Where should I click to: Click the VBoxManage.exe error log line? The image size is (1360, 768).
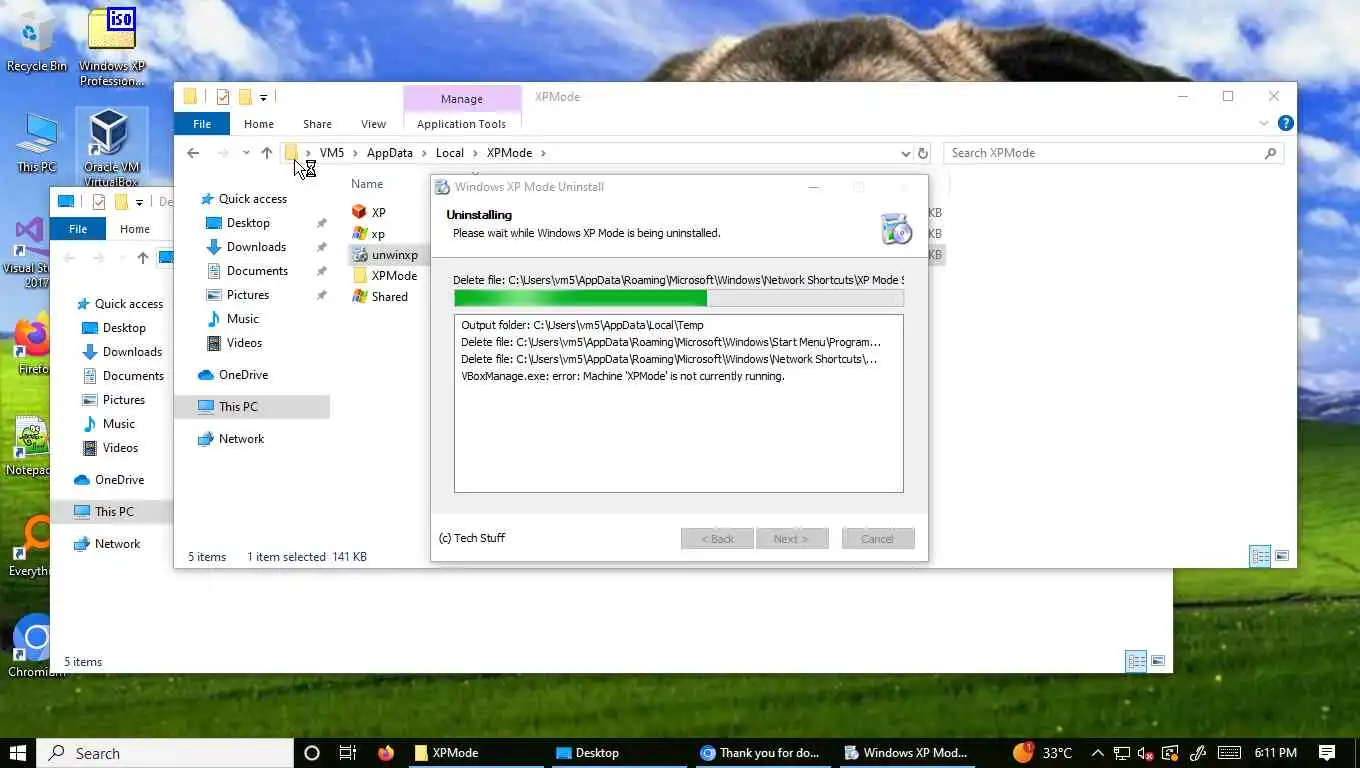tap(622, 376)
